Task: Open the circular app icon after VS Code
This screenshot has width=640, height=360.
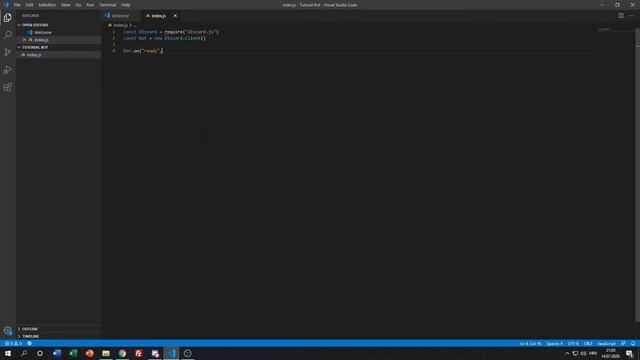Action: (x=187, y=353)
